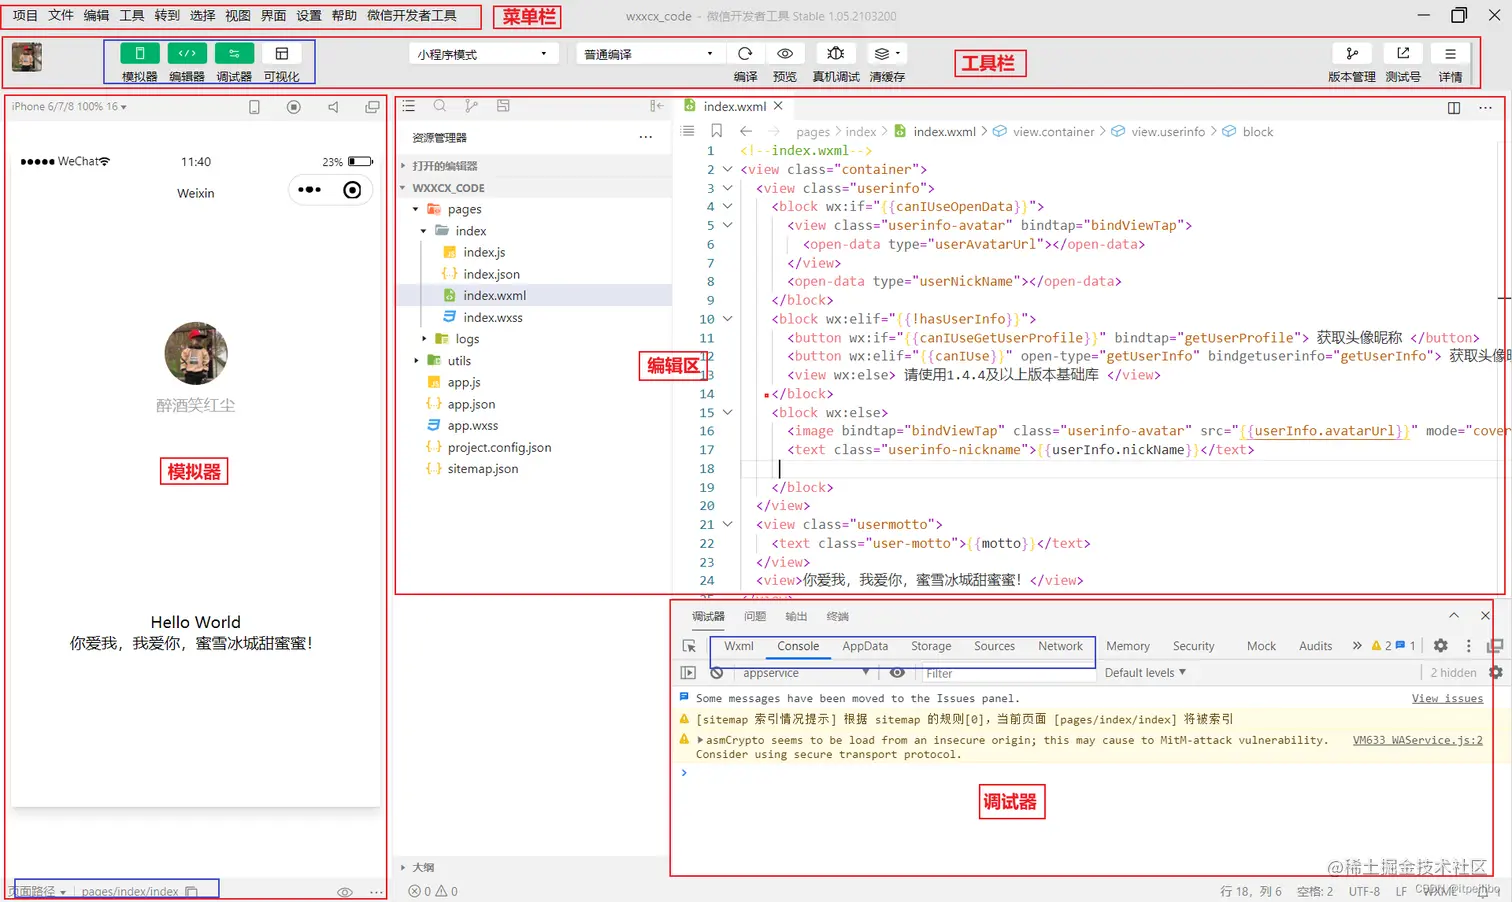Click the clear cache (清缓存) icon

point(885,54)
